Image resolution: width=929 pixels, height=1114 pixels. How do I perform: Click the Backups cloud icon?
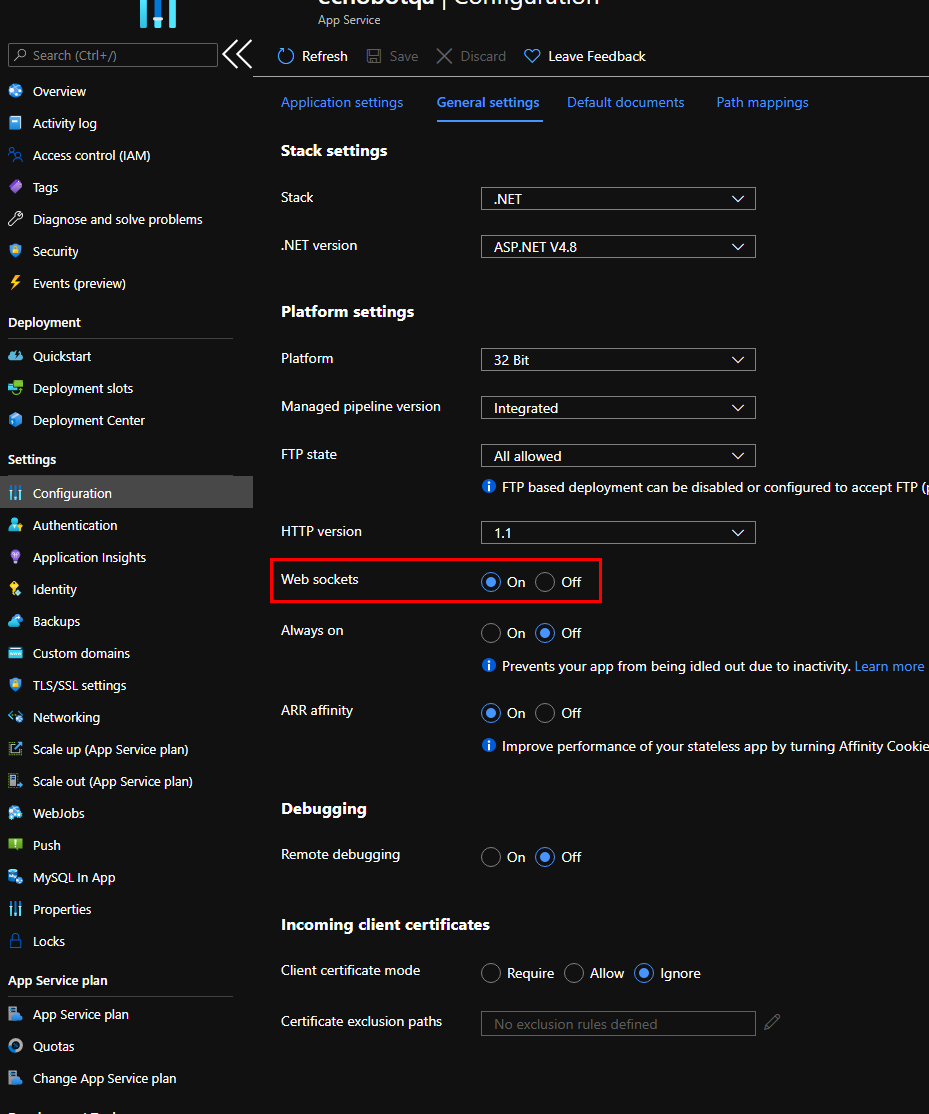(x=16, y=621)
